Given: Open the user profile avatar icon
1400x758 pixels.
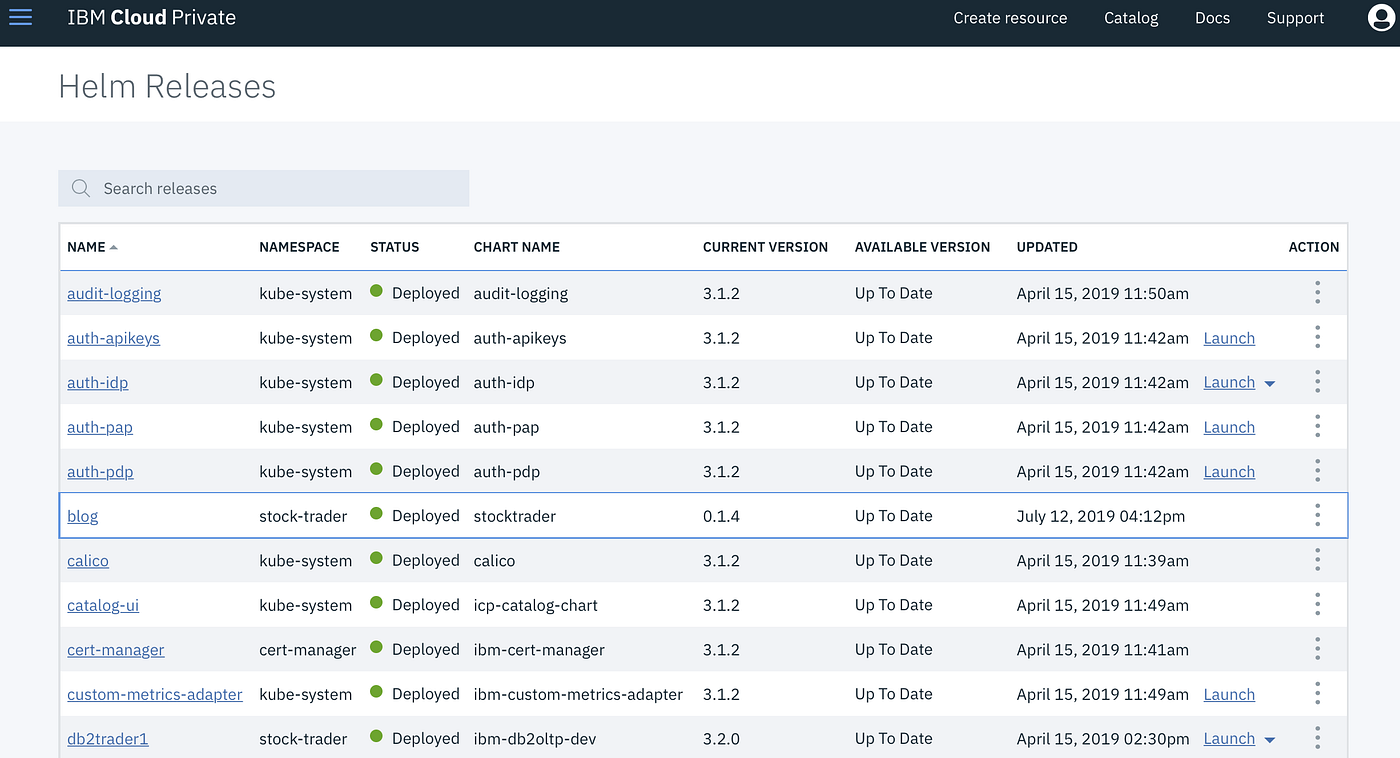Looking at the screenshot, I should coord(1381,18).
